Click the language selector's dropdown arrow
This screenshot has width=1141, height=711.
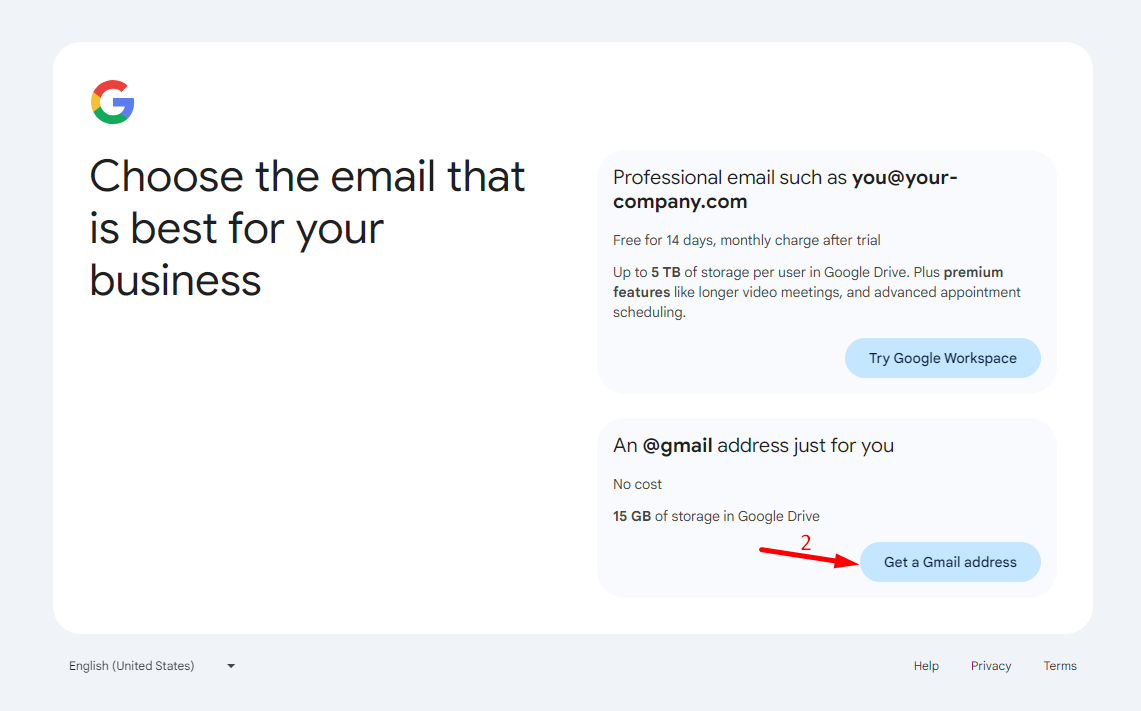(x=231, y=666)
